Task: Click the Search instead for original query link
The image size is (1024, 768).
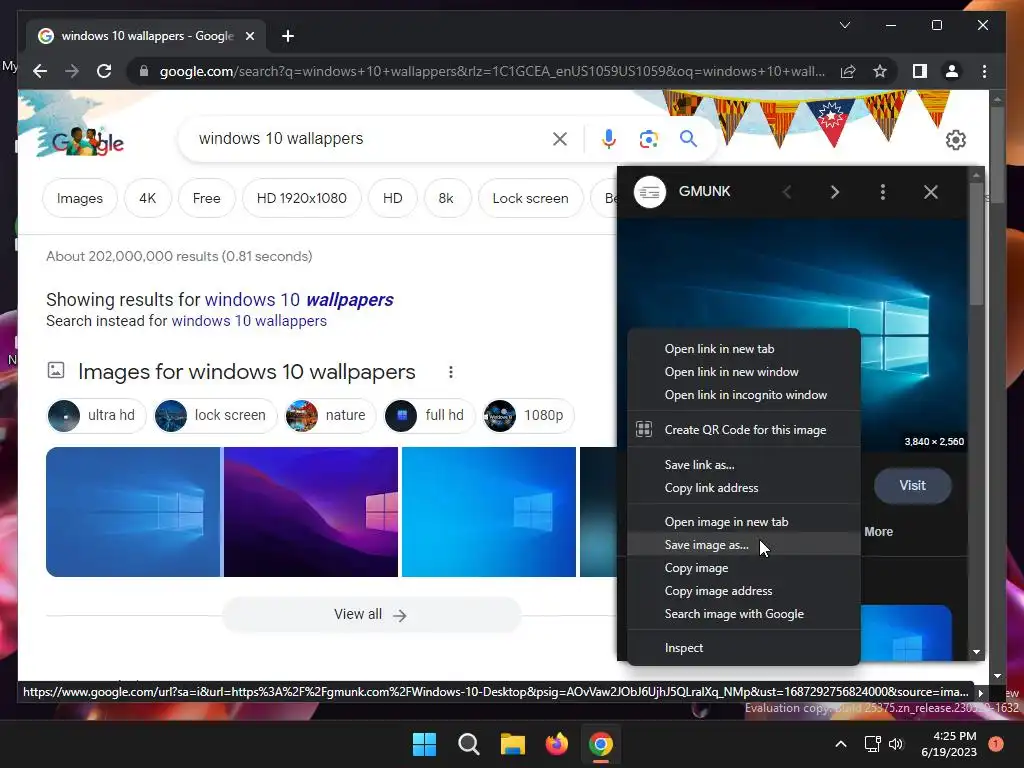Action: click(249, 321)
